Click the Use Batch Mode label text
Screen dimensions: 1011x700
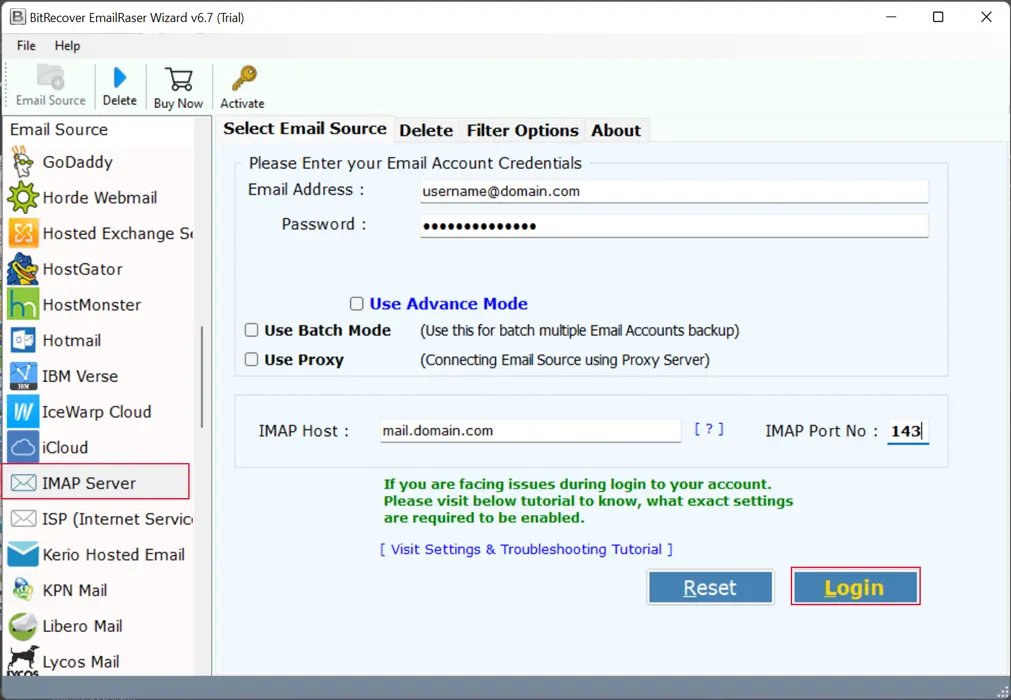(x=328, y=330)
